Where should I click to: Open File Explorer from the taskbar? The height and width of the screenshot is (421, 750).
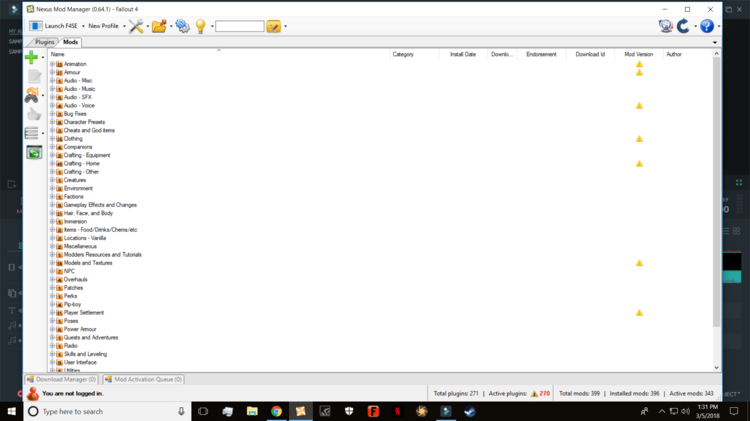(x=252, y=411)
